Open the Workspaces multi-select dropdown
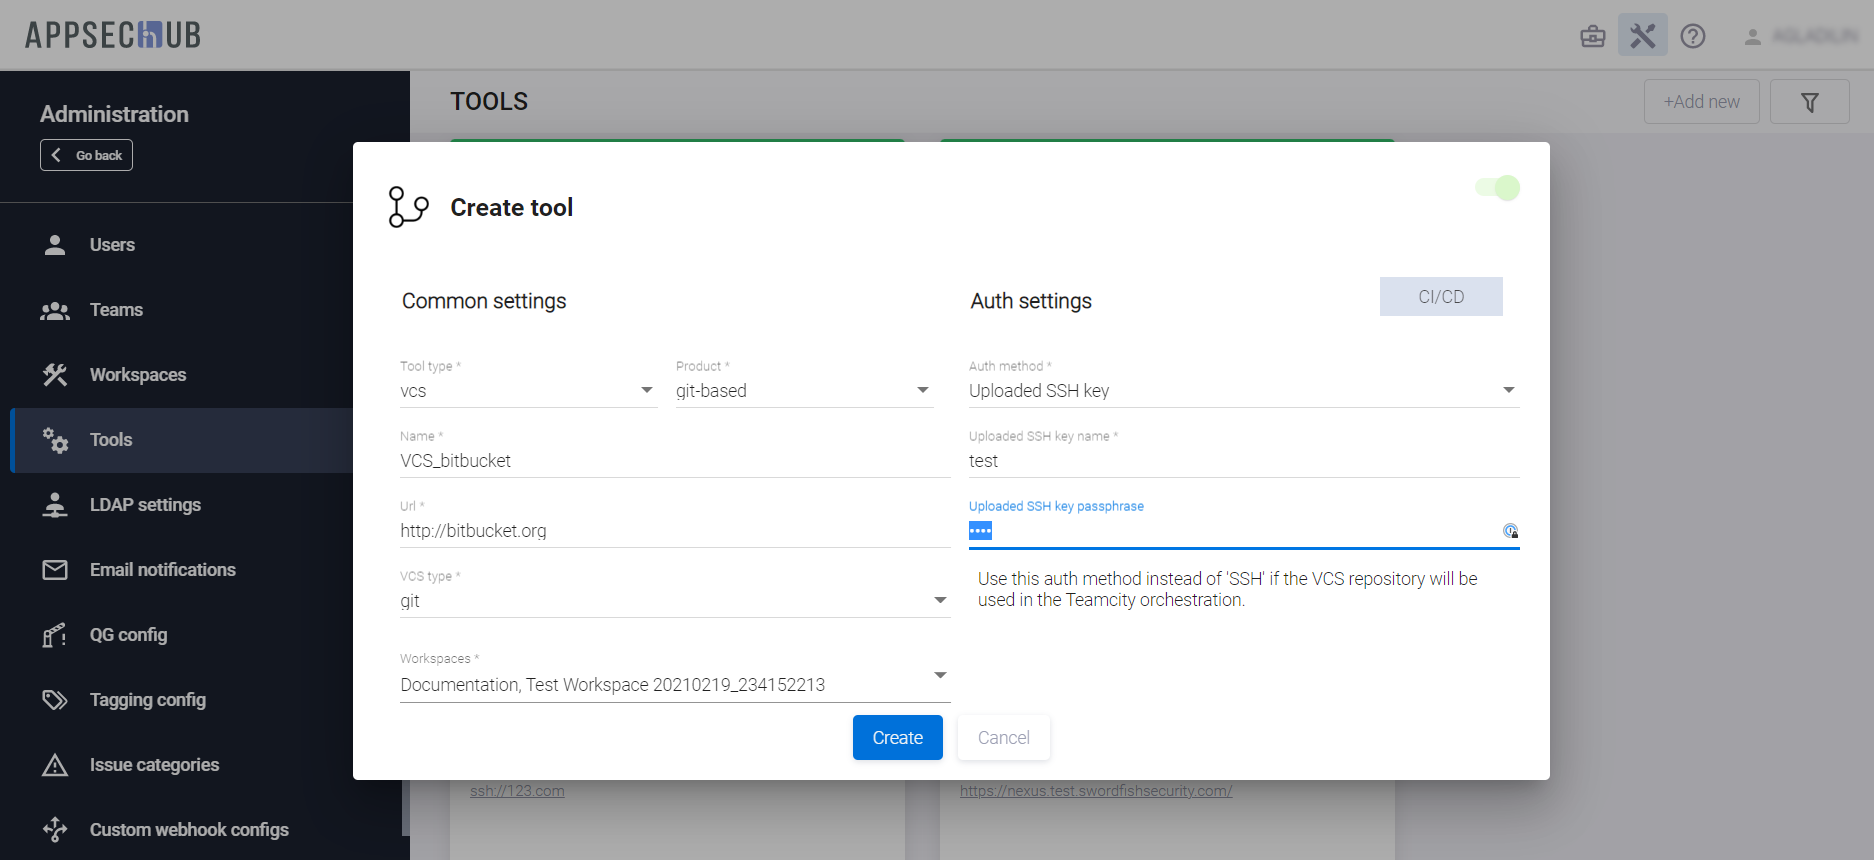Image resolution: width=1874 pixels, height=860 pixels. (x=939, y=677)
